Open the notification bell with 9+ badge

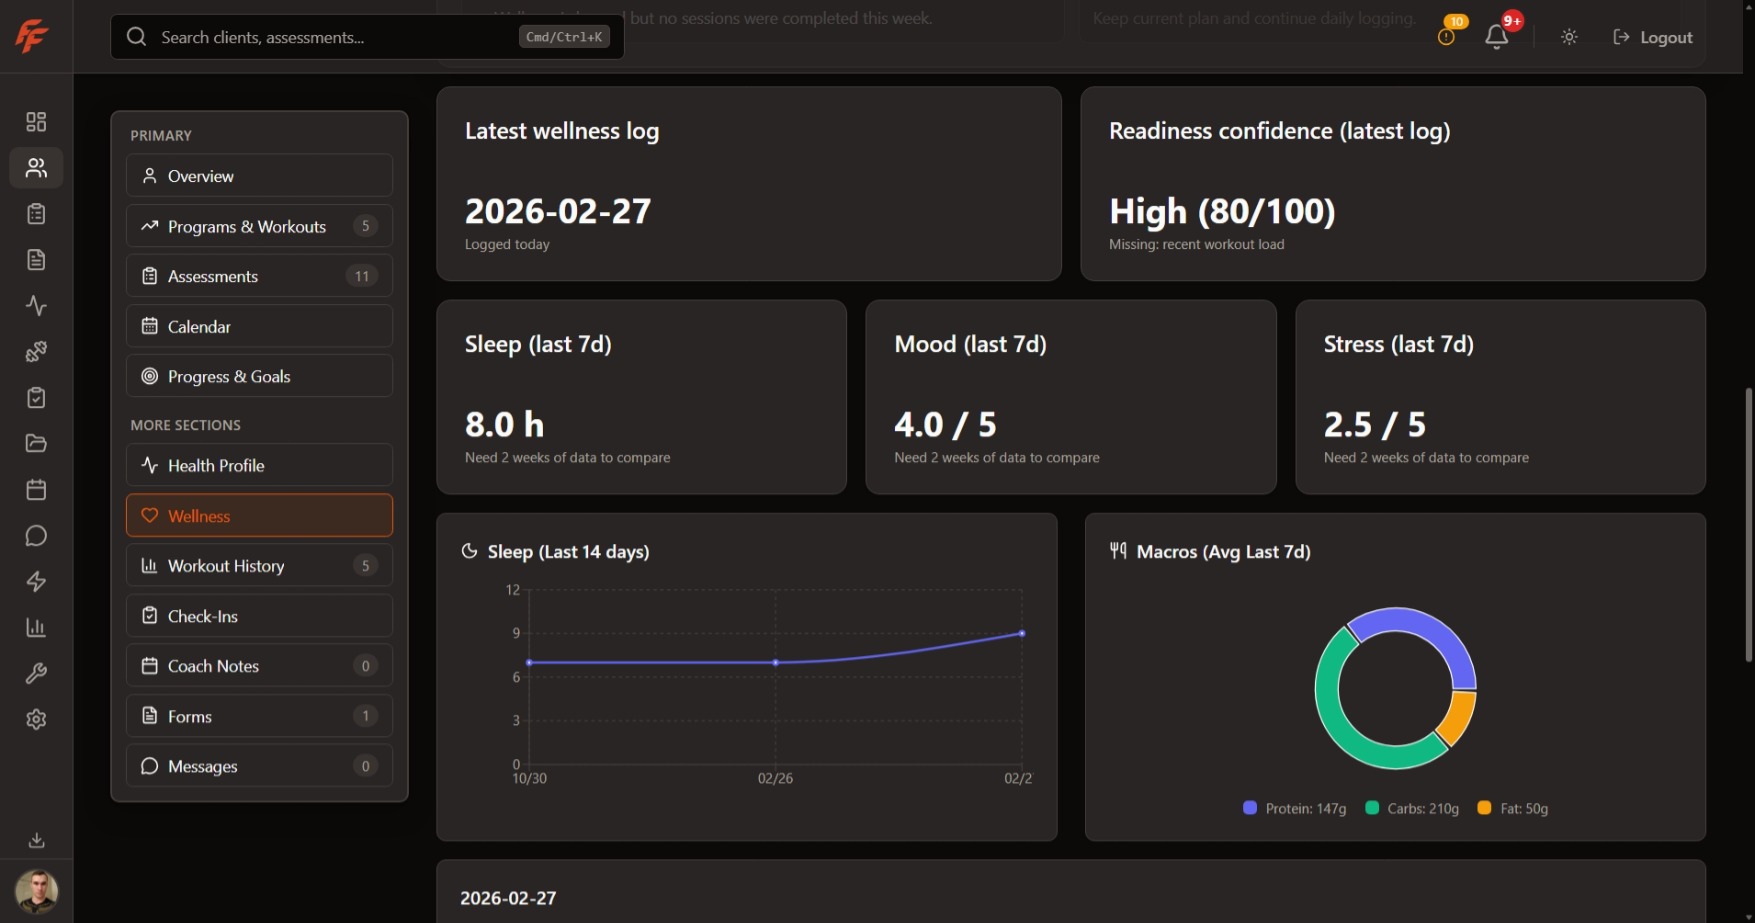pyautogui.click(x=1497, y=37)
